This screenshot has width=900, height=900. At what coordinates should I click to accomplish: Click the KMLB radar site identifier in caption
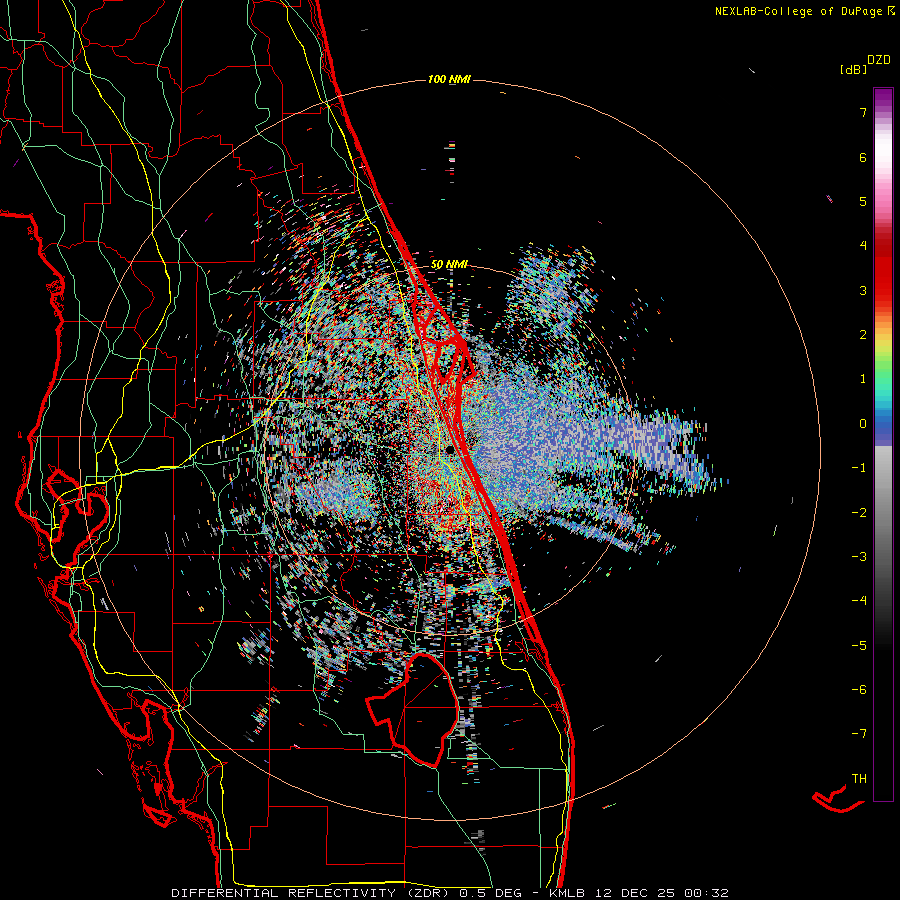tap(568, 893)
